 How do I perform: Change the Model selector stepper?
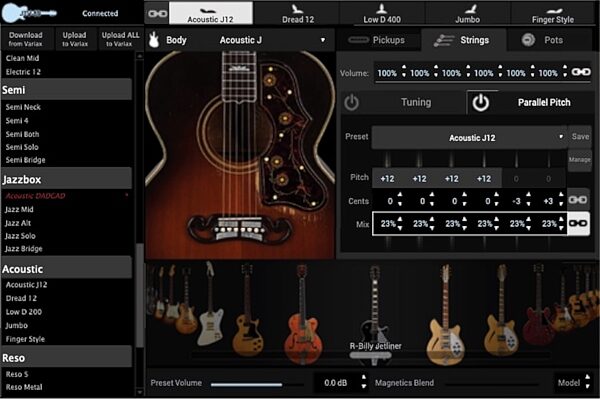tap(587, 382)
